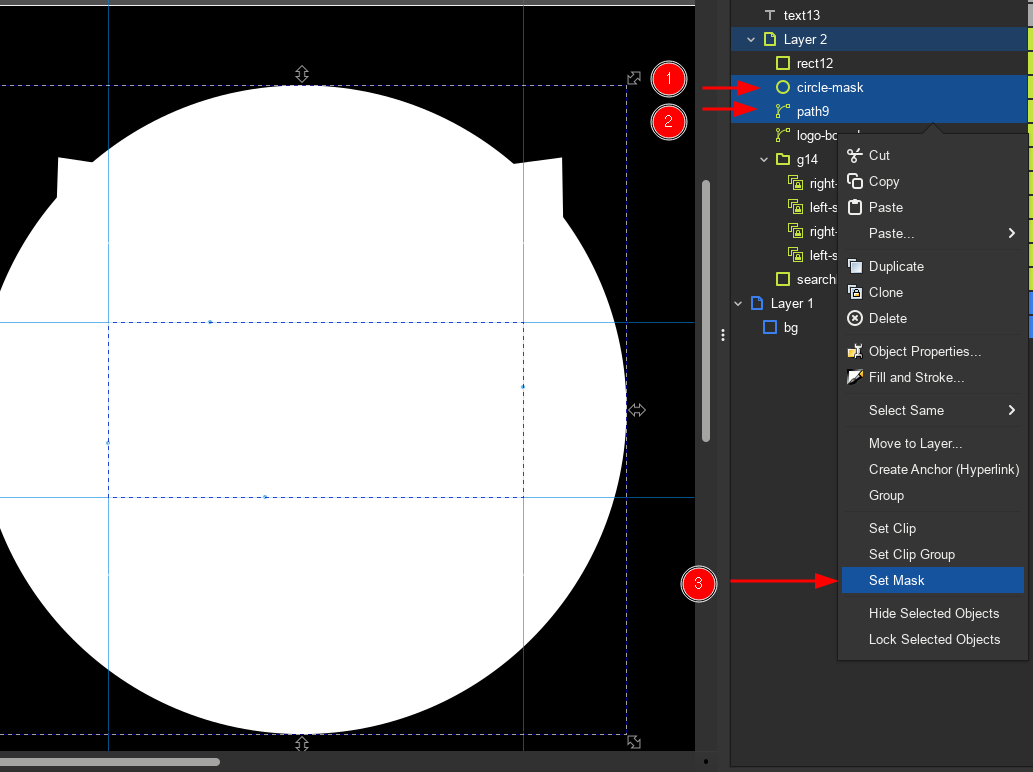The width and height of the screenshot is (1033, 772).
Task: Choose Lock Selected Objects
Action: [x=932, y=640]
